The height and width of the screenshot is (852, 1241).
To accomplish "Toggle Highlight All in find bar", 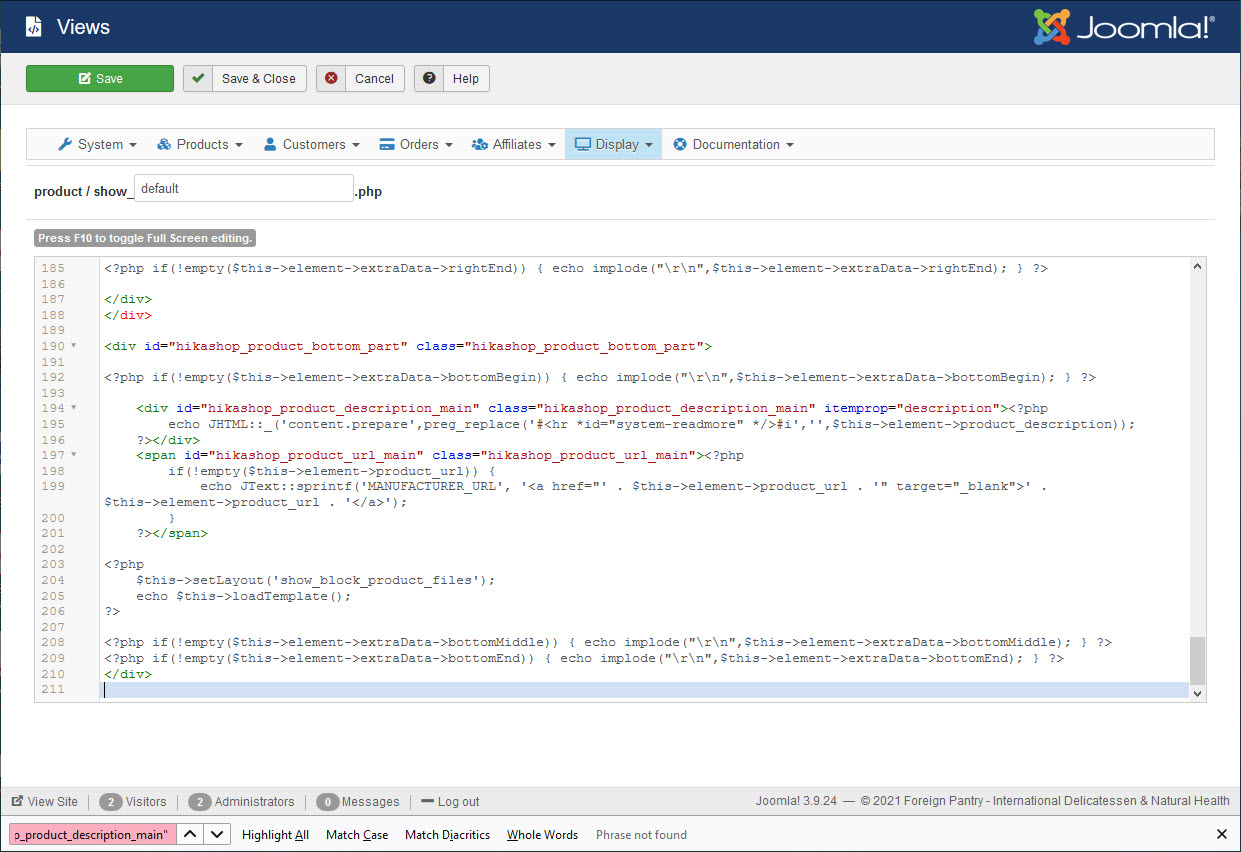I will [275, 834].
